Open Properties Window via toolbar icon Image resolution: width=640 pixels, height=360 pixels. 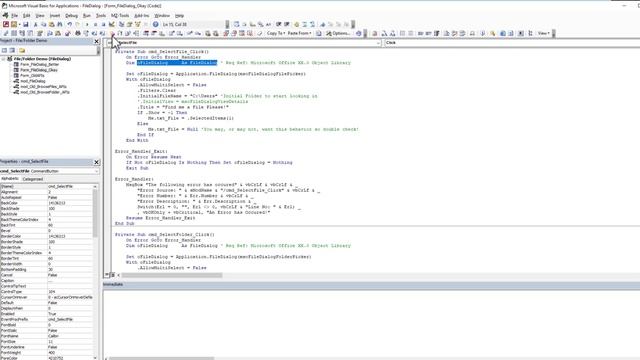pyautogui.click(x=129, y=24)
